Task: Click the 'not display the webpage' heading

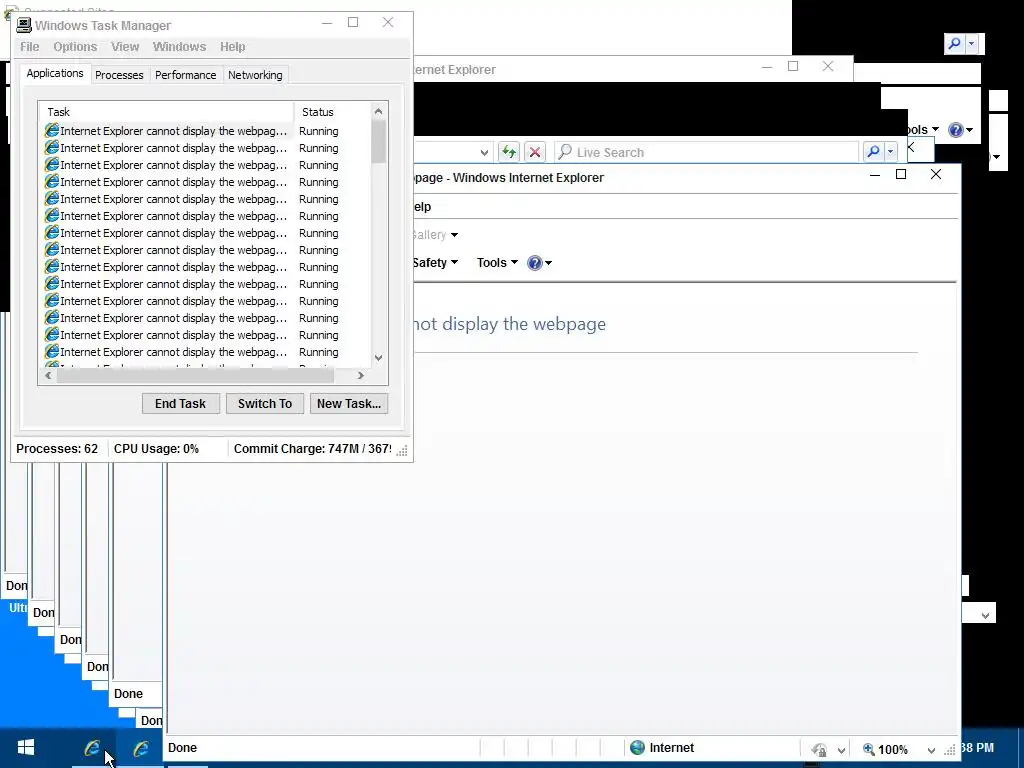Action: (510, 324)
